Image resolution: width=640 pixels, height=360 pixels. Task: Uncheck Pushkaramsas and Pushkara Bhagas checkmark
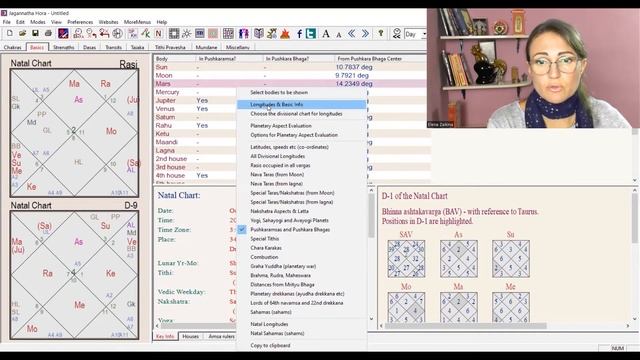coord(242,229)
